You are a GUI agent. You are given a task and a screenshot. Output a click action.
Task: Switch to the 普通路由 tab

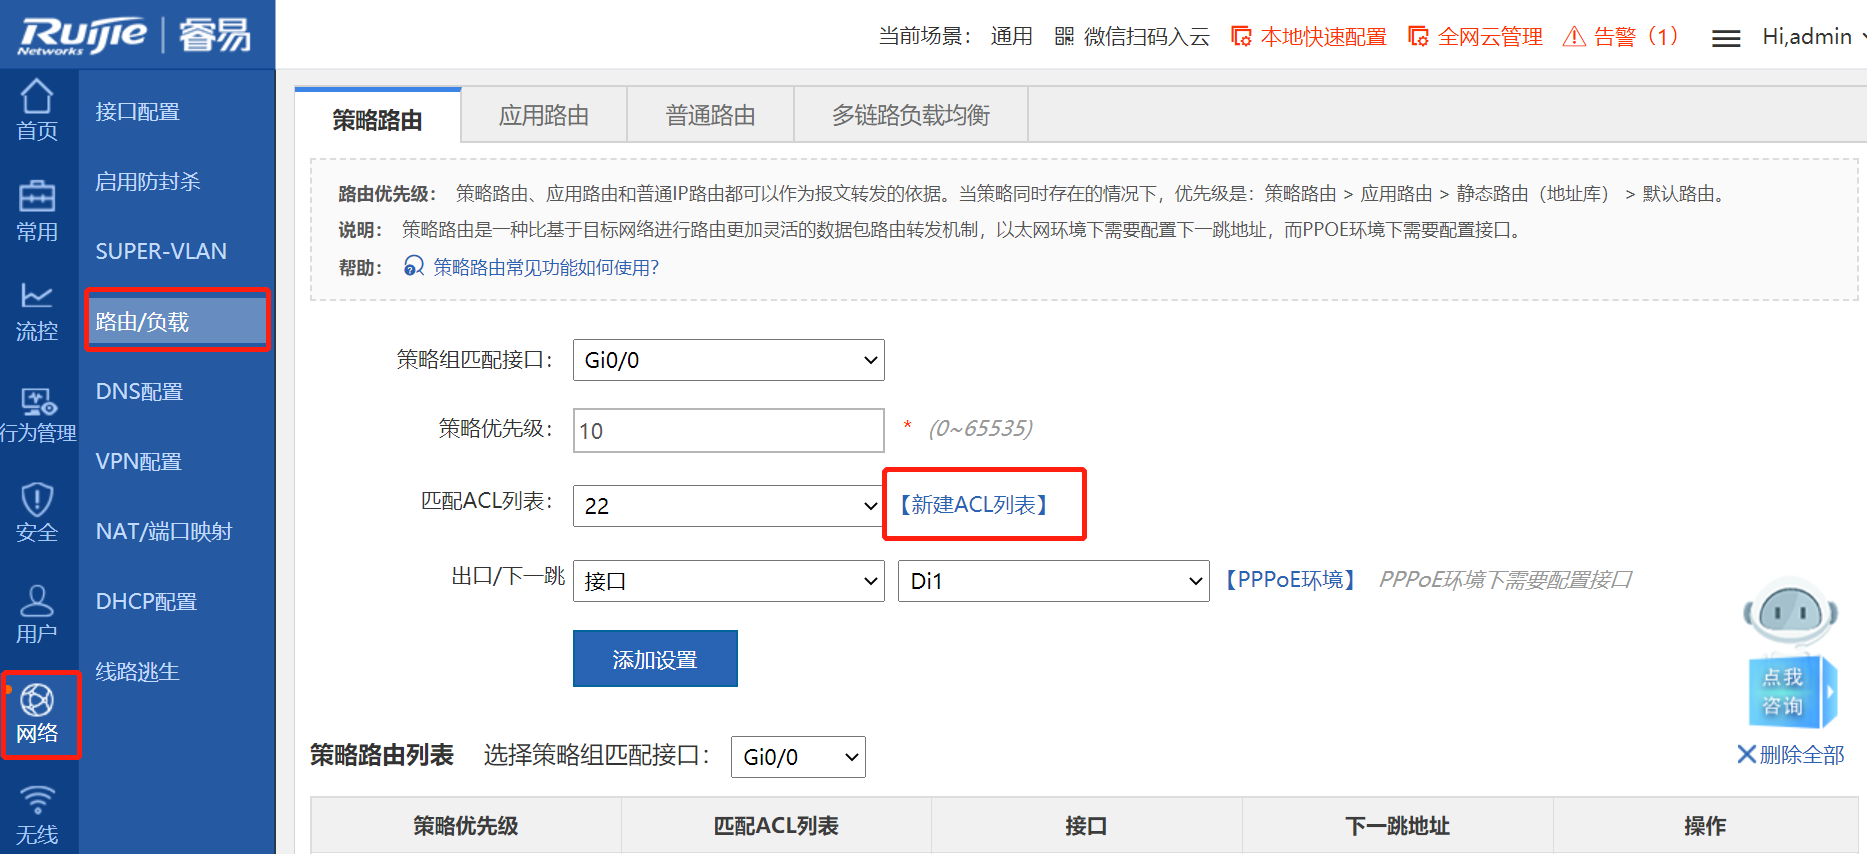711,115
